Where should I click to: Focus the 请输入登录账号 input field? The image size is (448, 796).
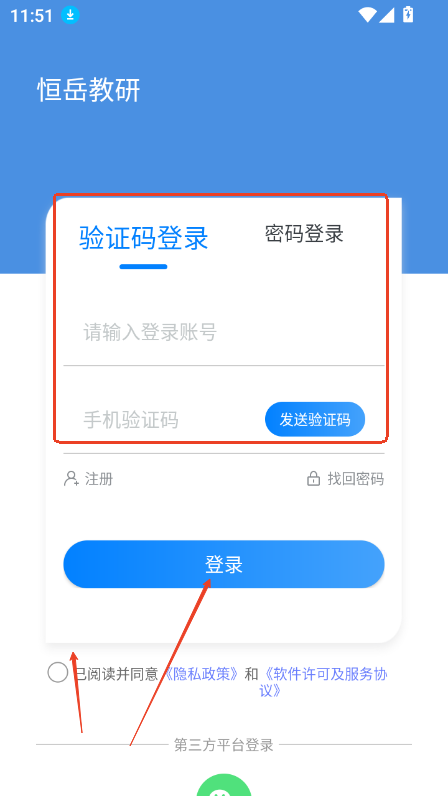coord(224,333)
